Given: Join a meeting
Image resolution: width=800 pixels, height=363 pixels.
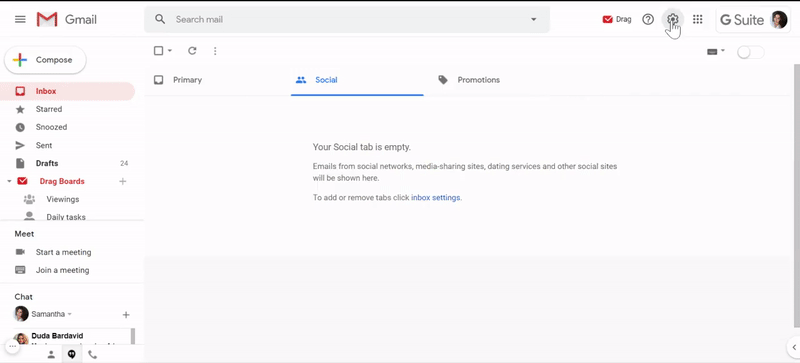Looking at the screenshot, I should [62, 270].
